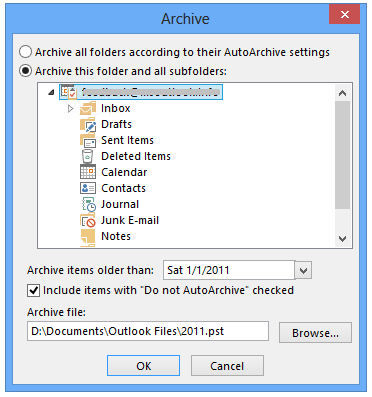Click the Sent Items envelope icon
The image size is (372, 397).
coord(88,141)
